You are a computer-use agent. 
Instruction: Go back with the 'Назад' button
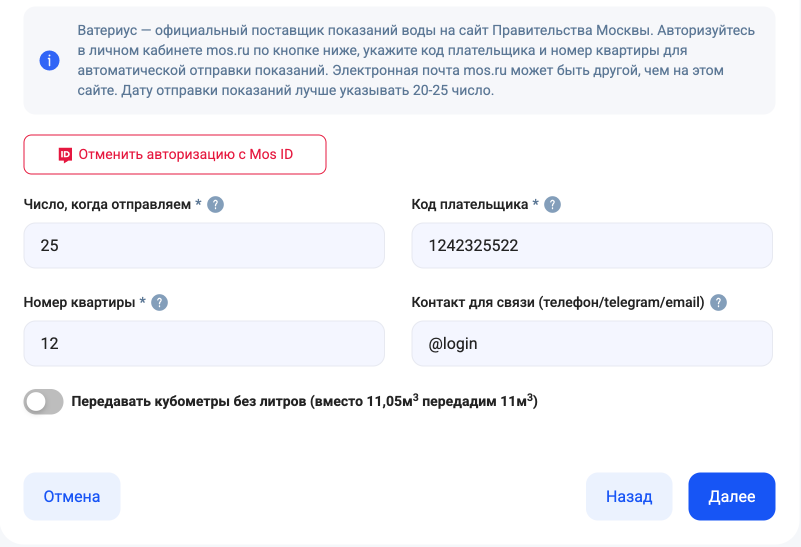tap(629, 497)
